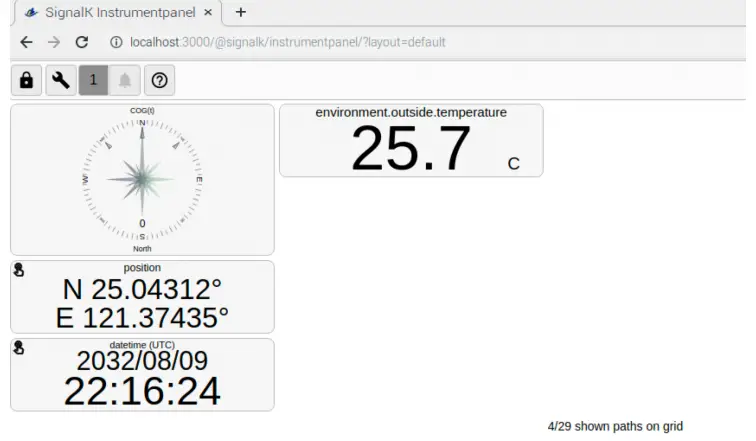
Task: Click the COG(t) compass widget
Action: tap(142, 179)
